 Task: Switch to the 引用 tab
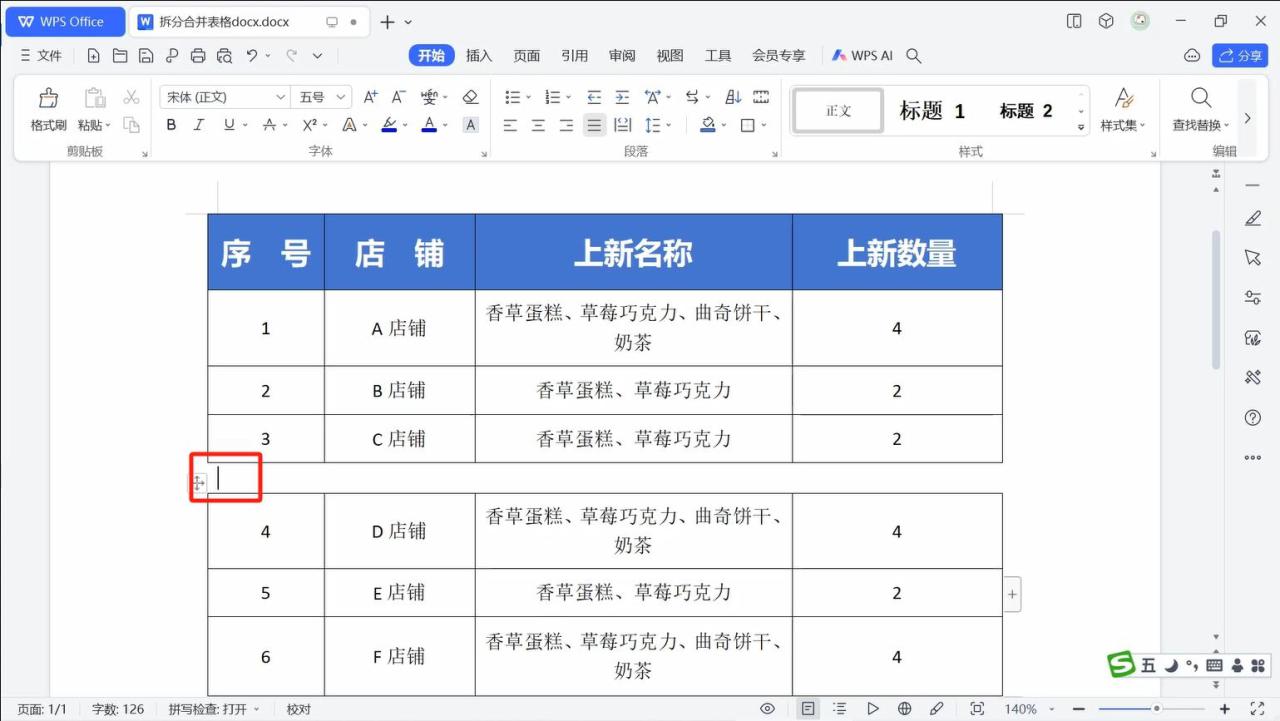575,56
